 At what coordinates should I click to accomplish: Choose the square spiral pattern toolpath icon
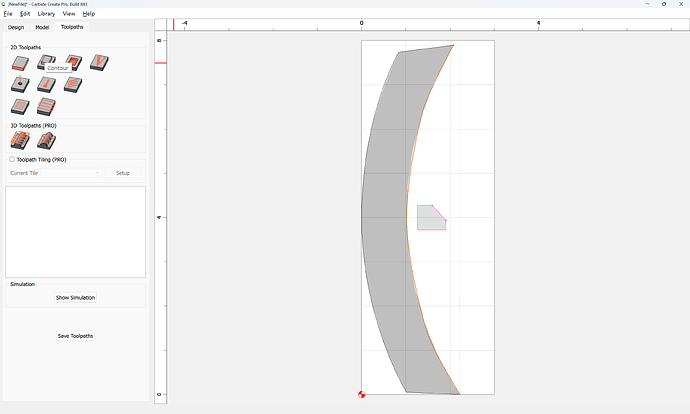point(20,106)
